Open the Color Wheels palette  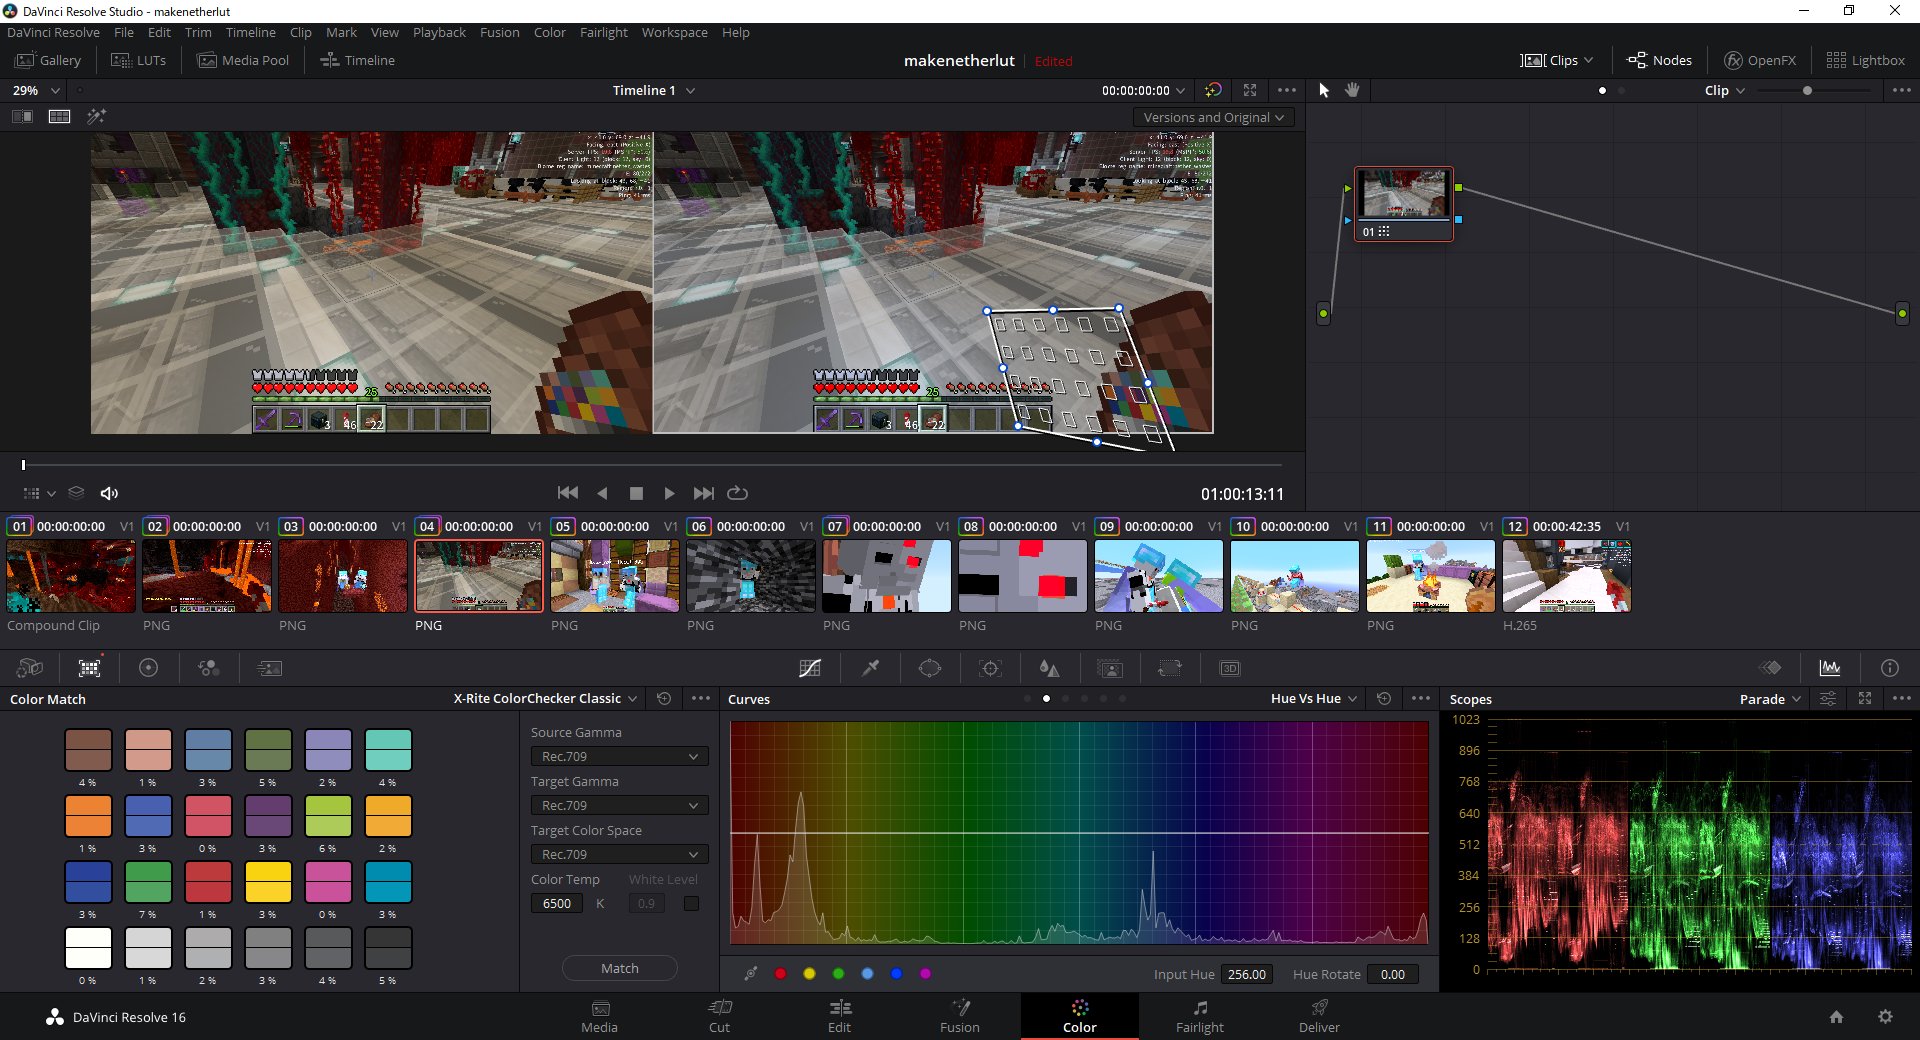pos(149,668)
